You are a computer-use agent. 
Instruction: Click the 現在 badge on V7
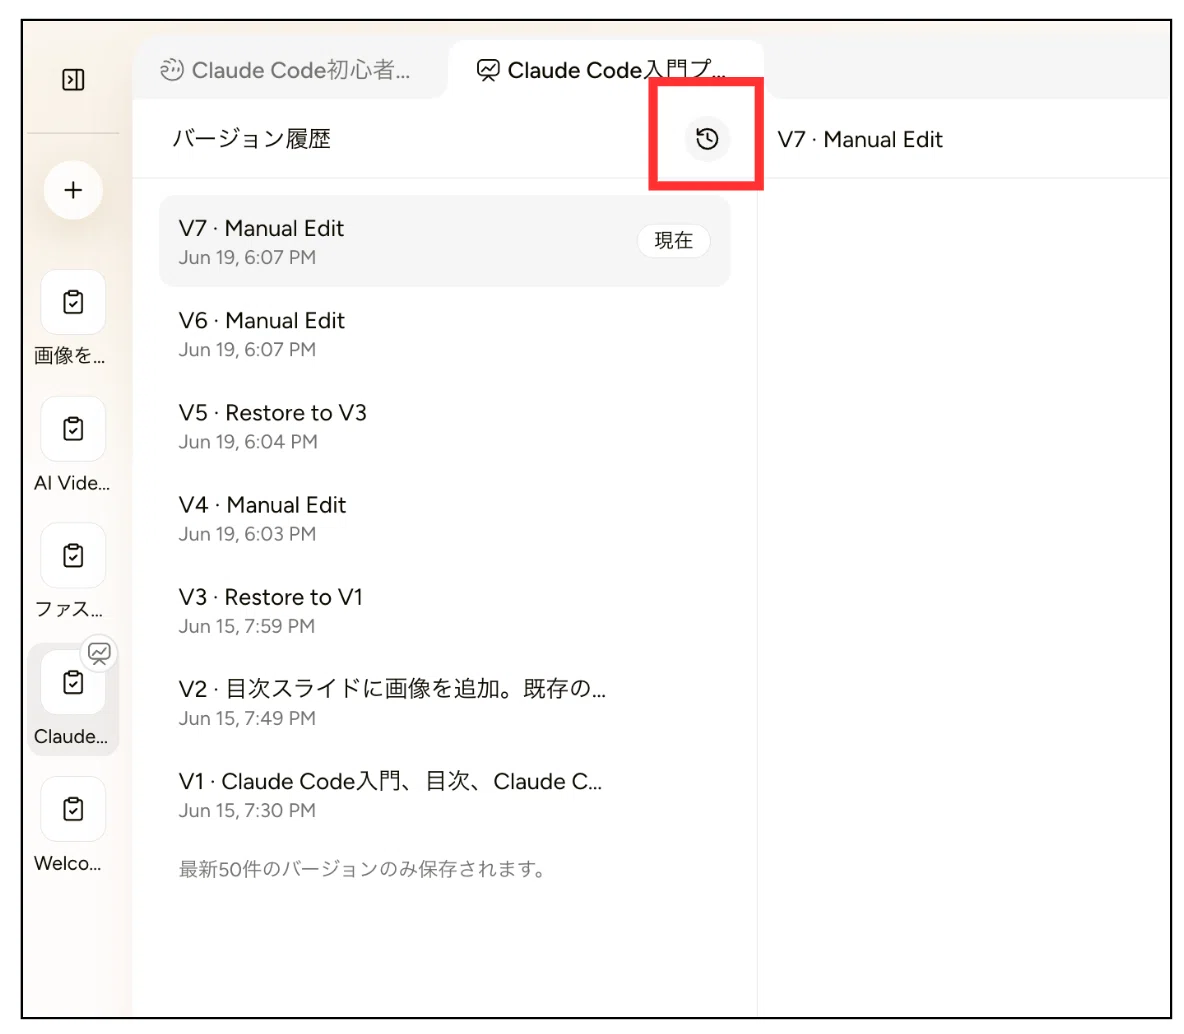pos(674,241)
